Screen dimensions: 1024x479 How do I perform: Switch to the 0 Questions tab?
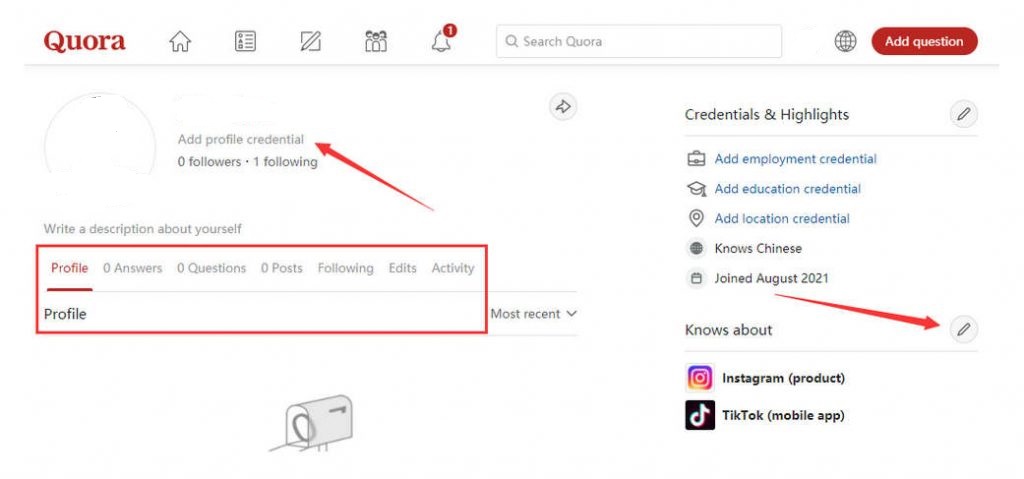tap(211, 268)
